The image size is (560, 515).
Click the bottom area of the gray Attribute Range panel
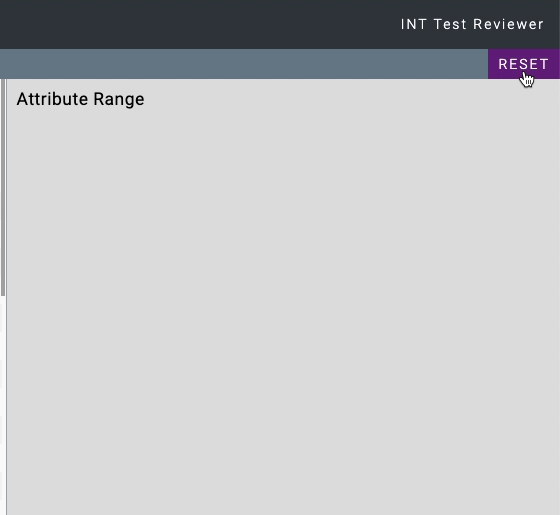282,482
